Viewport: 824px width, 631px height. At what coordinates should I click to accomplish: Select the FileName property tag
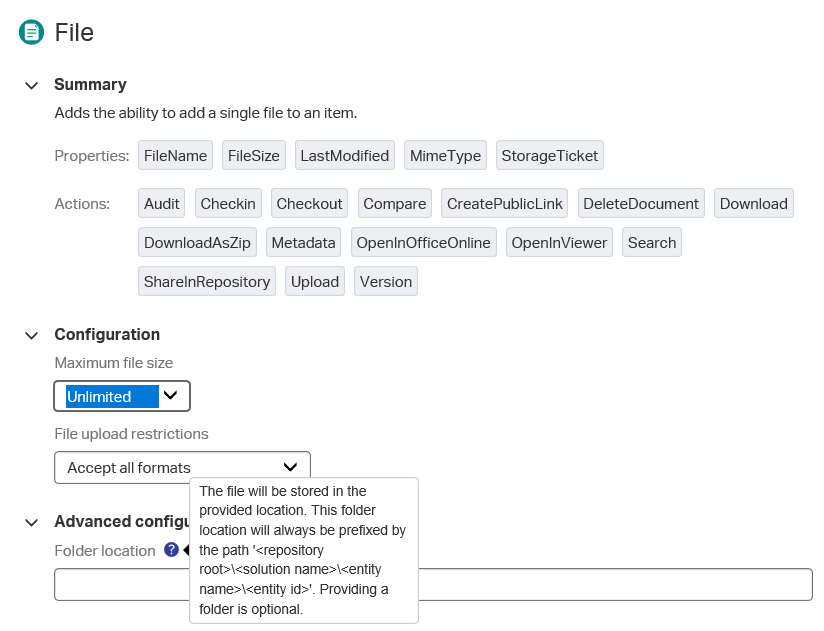click(176, 155)
